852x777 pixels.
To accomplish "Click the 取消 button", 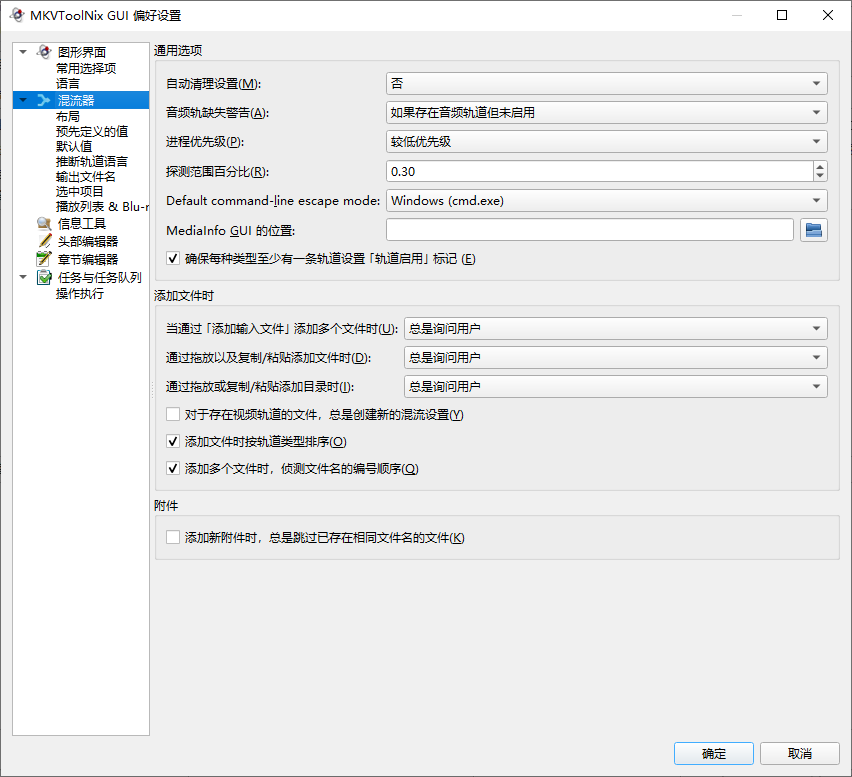I will [799, 754].
